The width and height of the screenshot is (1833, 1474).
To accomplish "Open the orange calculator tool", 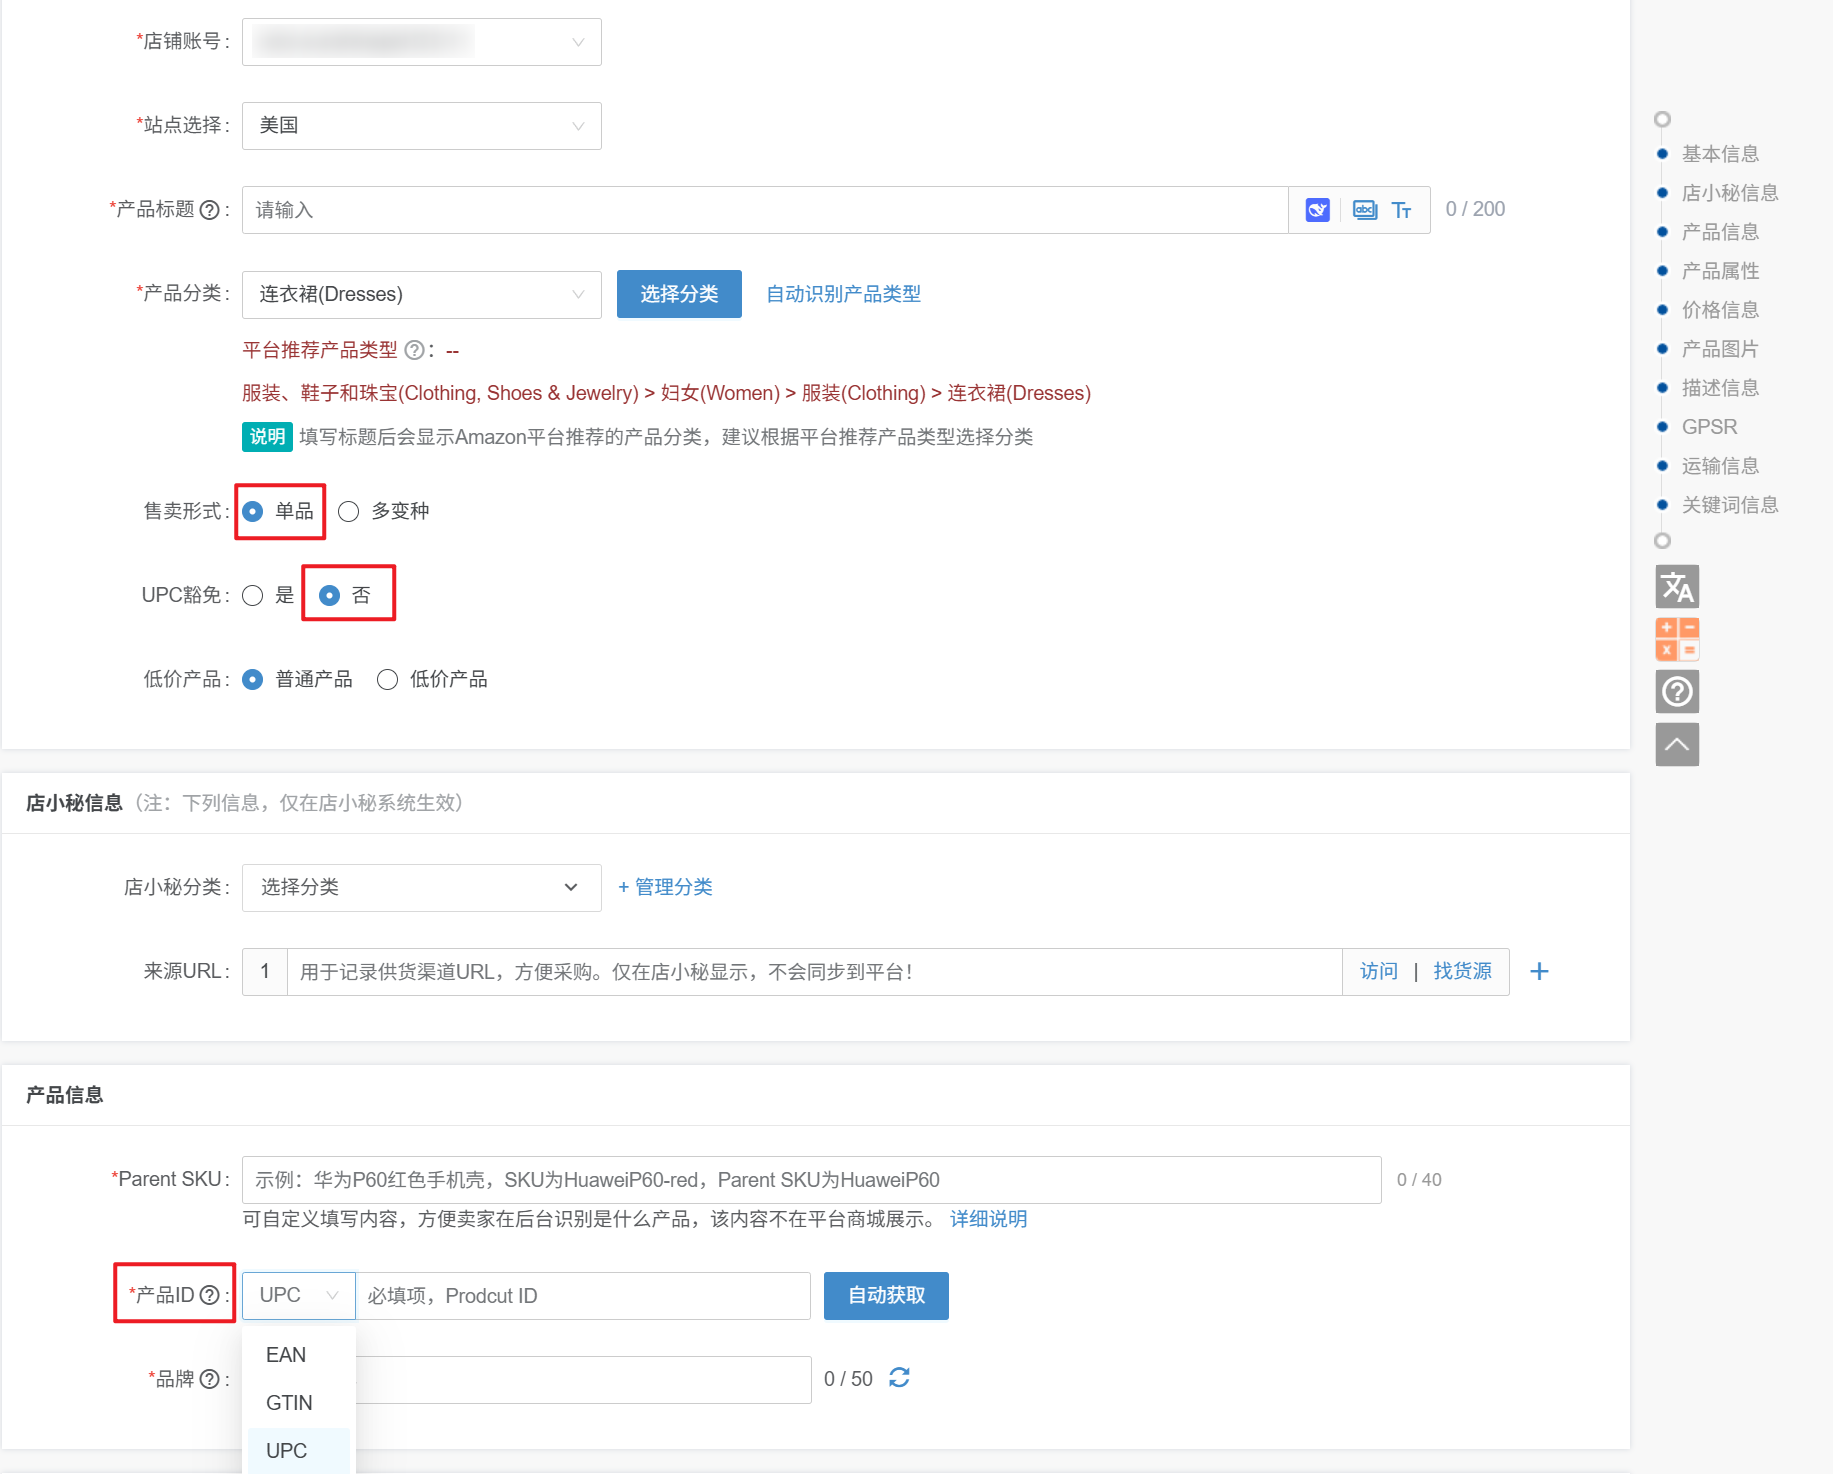I will coord(1677,639).
